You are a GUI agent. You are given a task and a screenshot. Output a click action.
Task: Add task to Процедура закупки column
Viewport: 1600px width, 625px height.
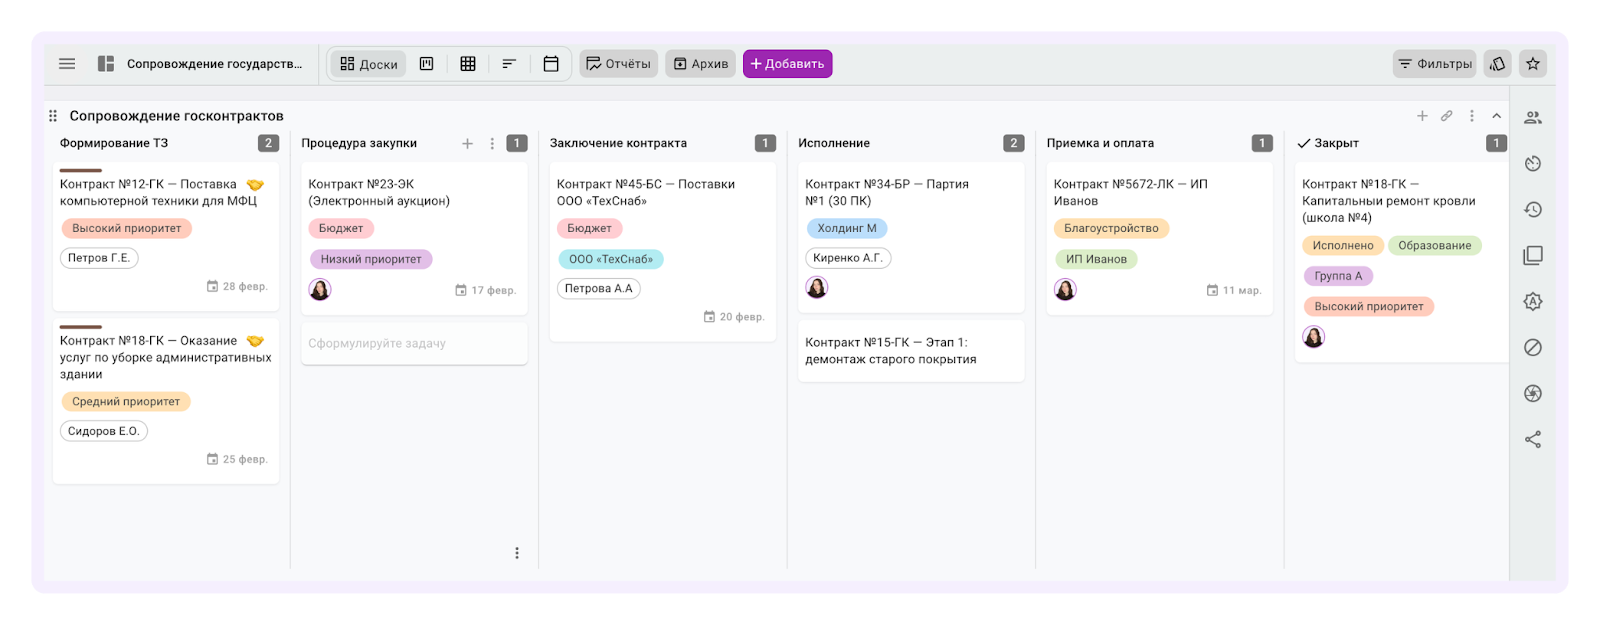(x=467, y=143)
